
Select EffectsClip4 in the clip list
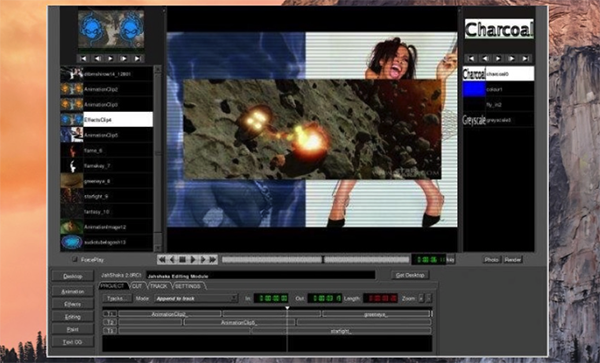107,120
